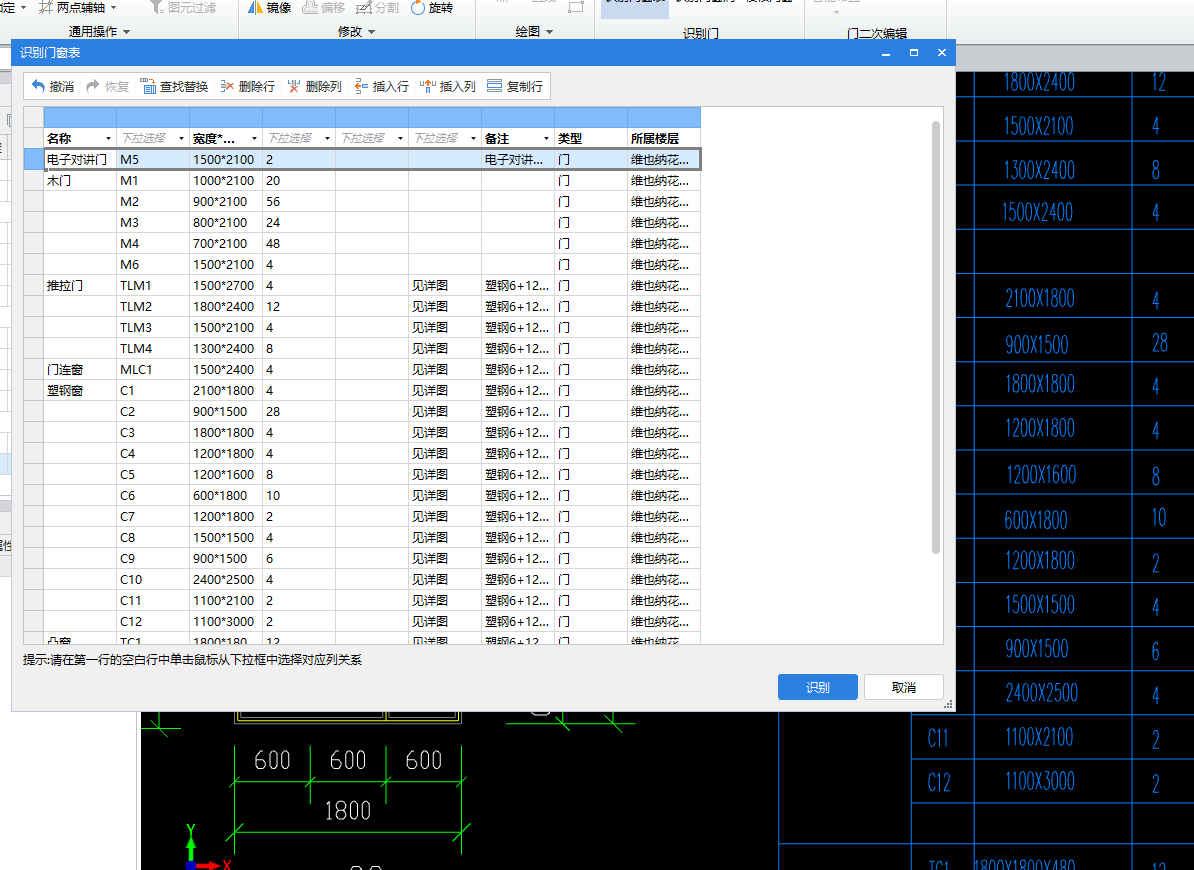This screenshot has width=1194, height=870.
Task: Open the 宽度* column header dropdown
Action: pyautogui.click(x=254, y=139)
